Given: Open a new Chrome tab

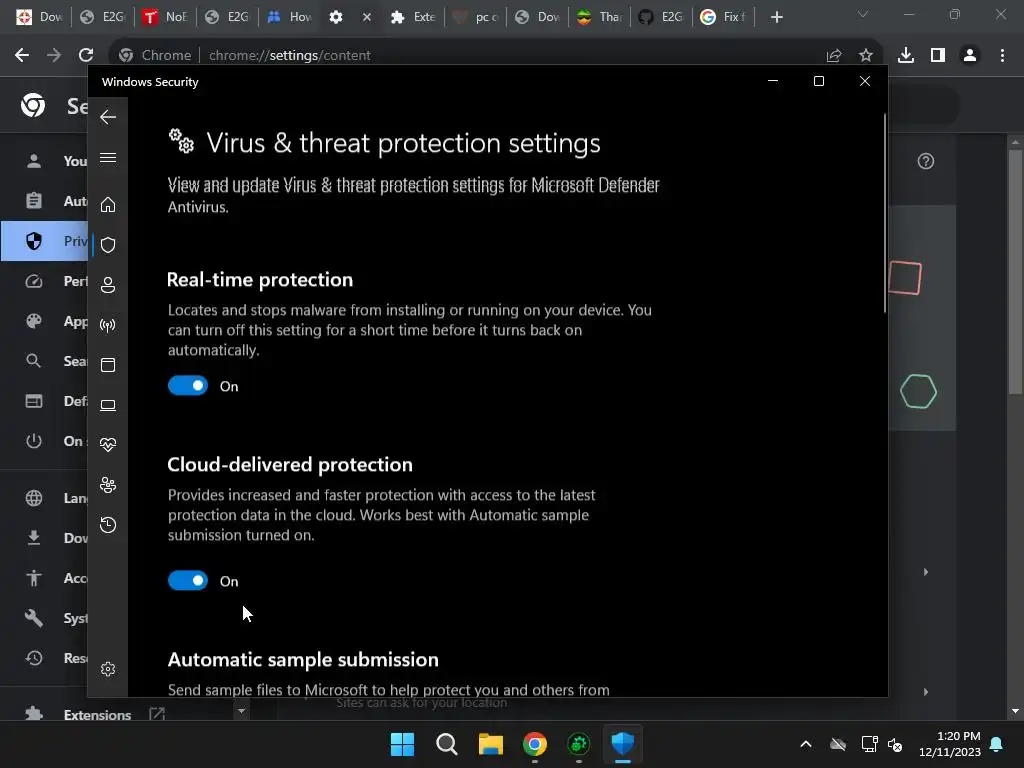Looking at the screenshot, I should pos(776,17).
